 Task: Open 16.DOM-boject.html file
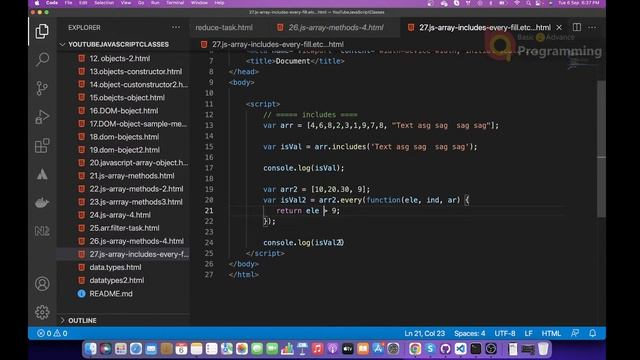pyautogui.click(x=124, y=111)
